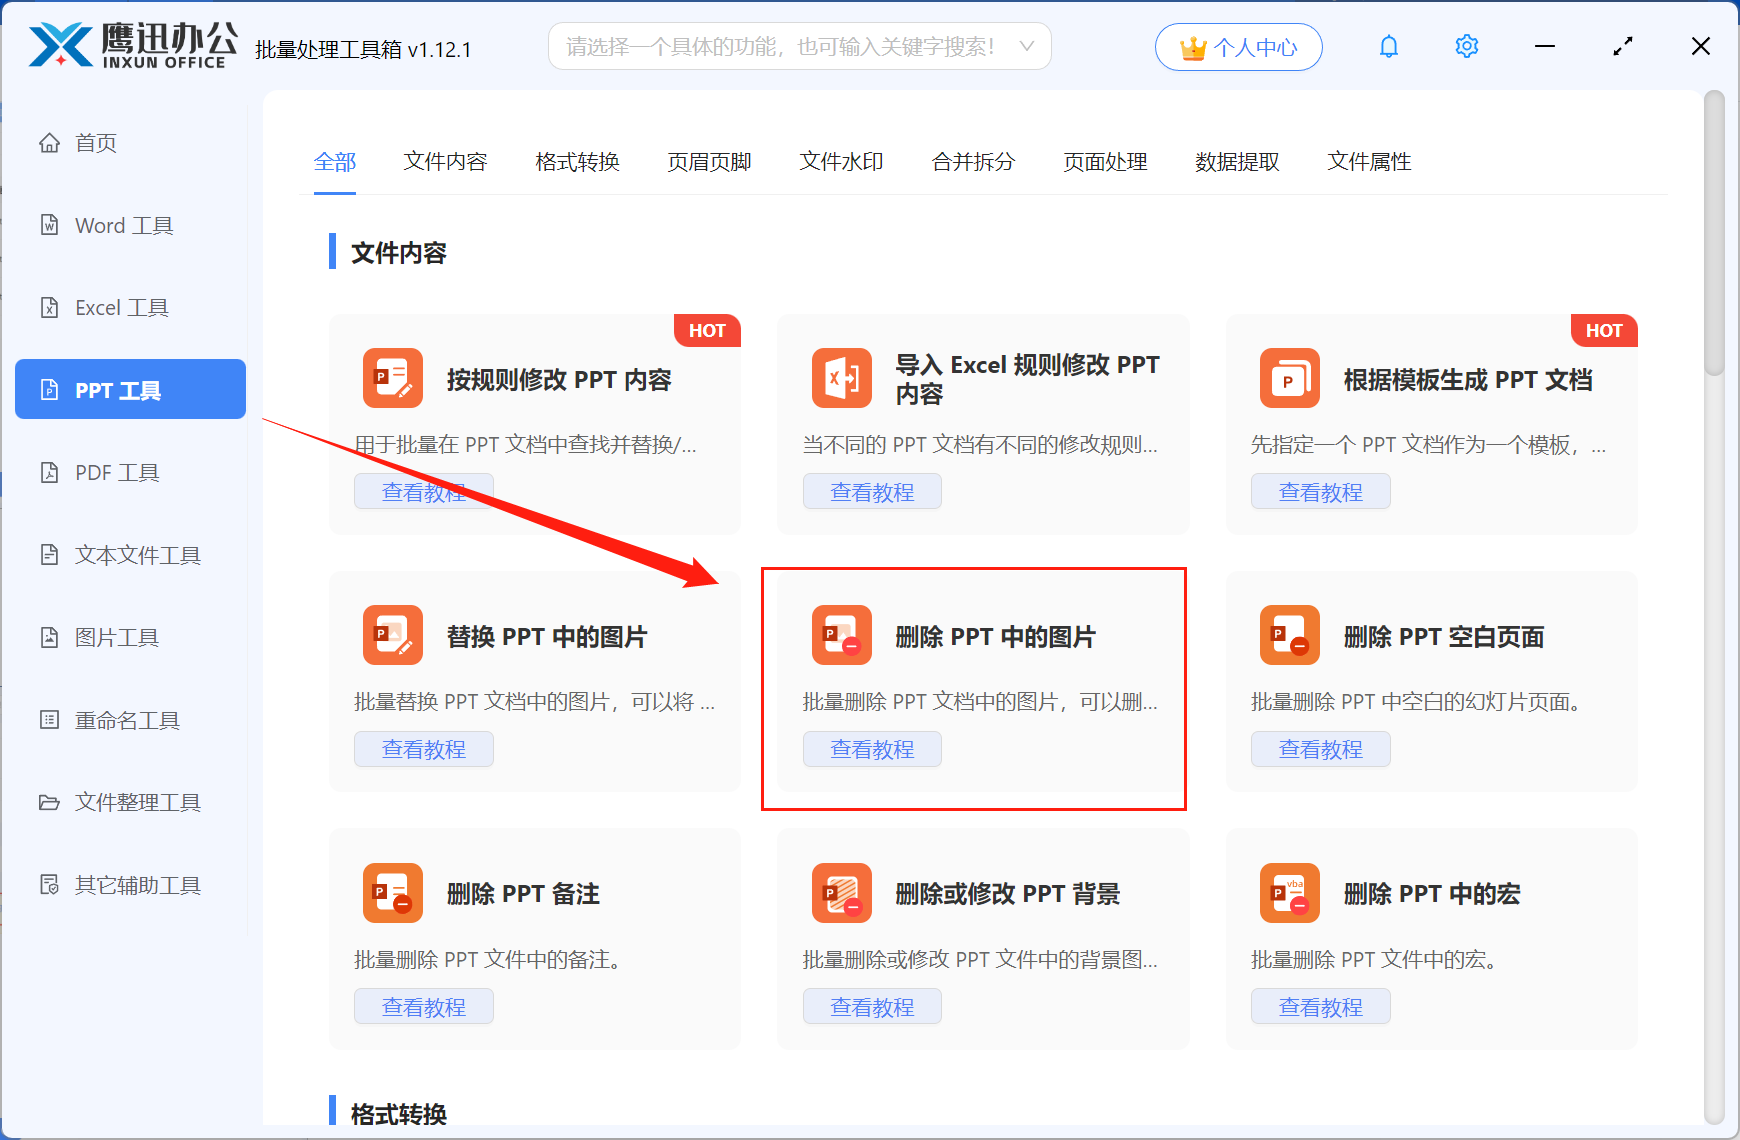This screenshot has height=1140, width=1740.
Task: Open the 删除 PPT 备注 tool card
Action: click(523, 893)
